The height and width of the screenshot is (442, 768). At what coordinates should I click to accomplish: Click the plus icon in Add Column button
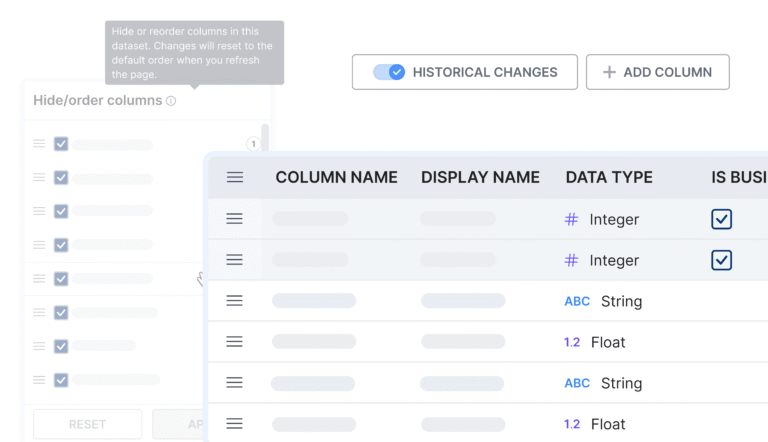click(x=609, y=72)
